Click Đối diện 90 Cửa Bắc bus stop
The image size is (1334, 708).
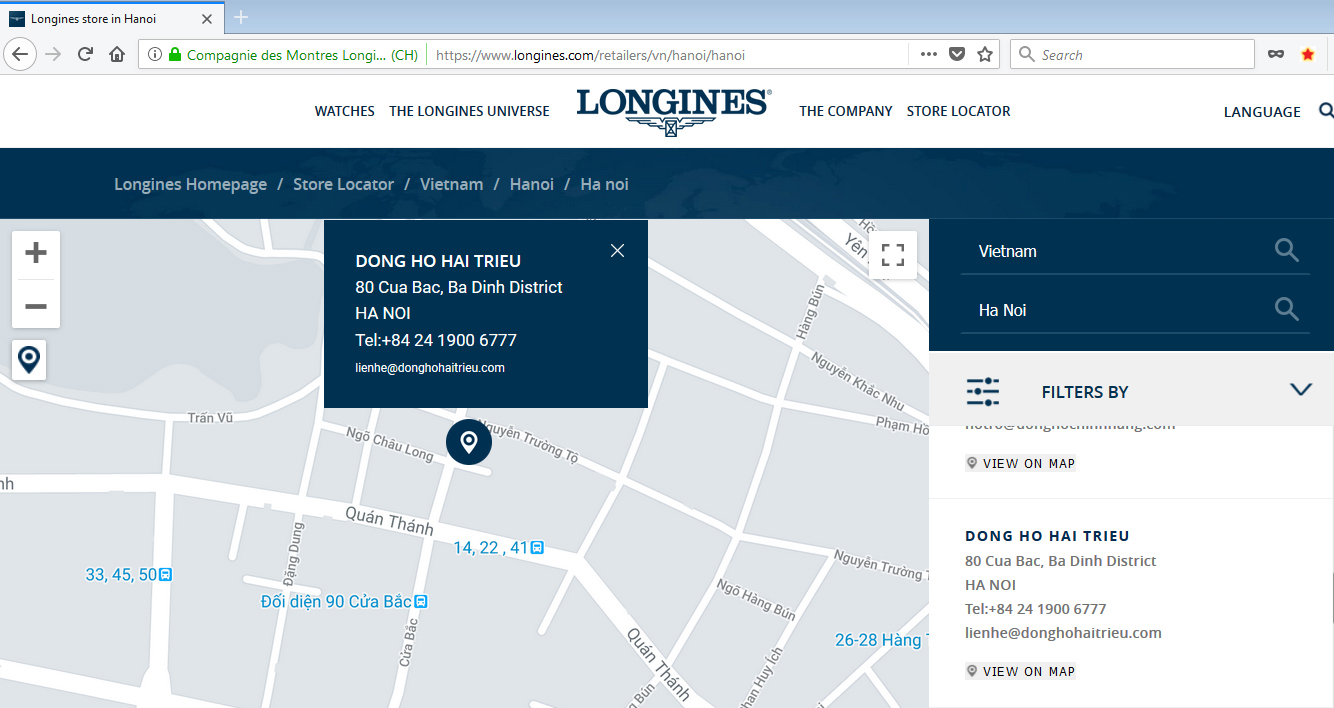[344, 601]
